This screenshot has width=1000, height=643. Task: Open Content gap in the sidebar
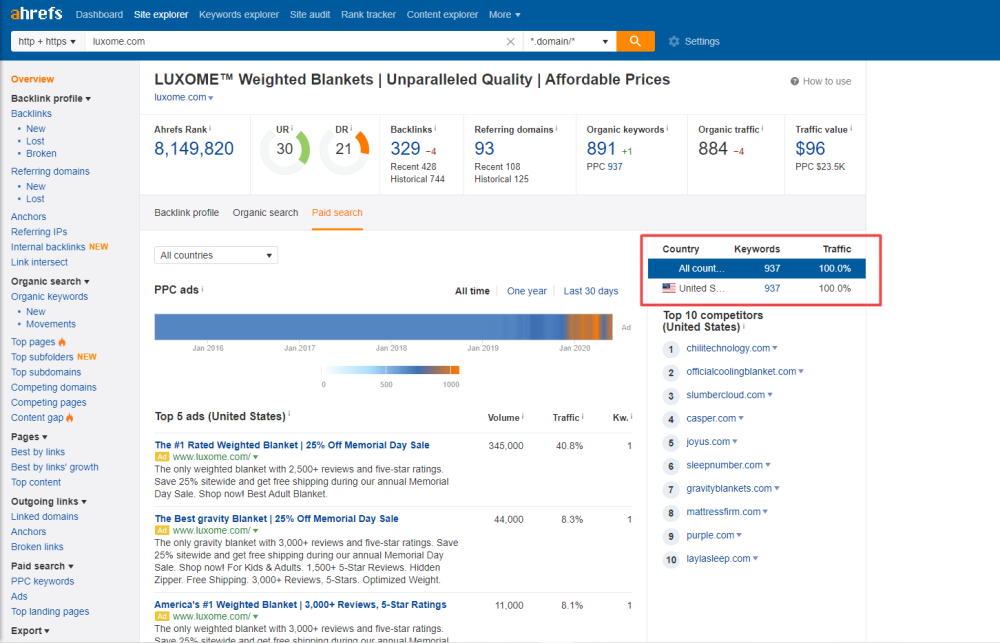(38, 417)
